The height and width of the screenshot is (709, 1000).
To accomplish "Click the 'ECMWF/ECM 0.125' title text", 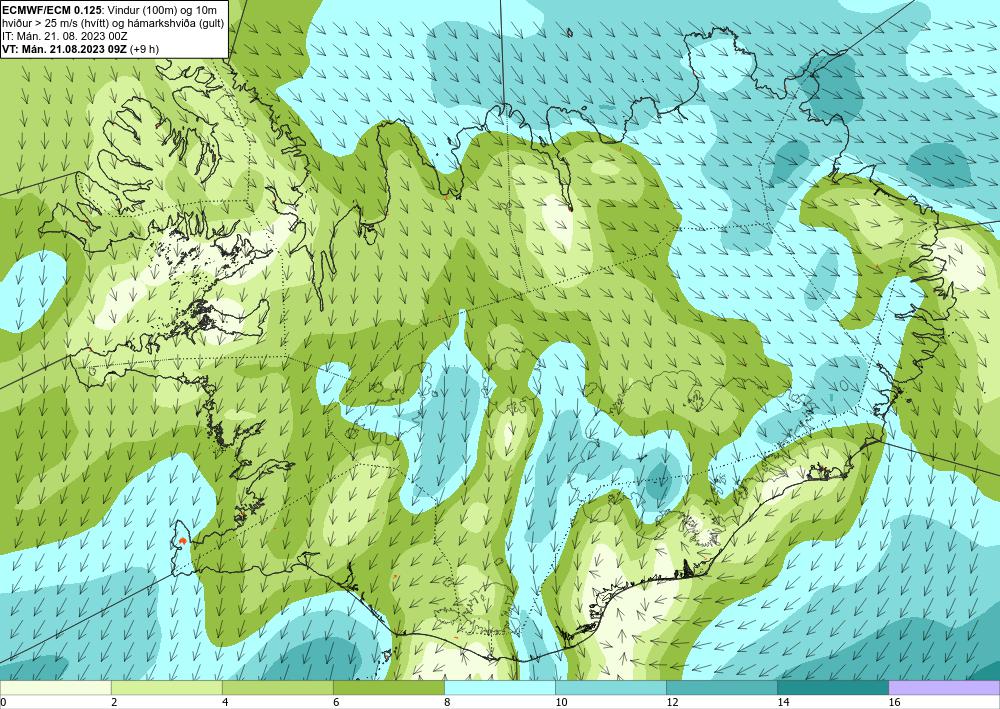I will pos(52,8).
